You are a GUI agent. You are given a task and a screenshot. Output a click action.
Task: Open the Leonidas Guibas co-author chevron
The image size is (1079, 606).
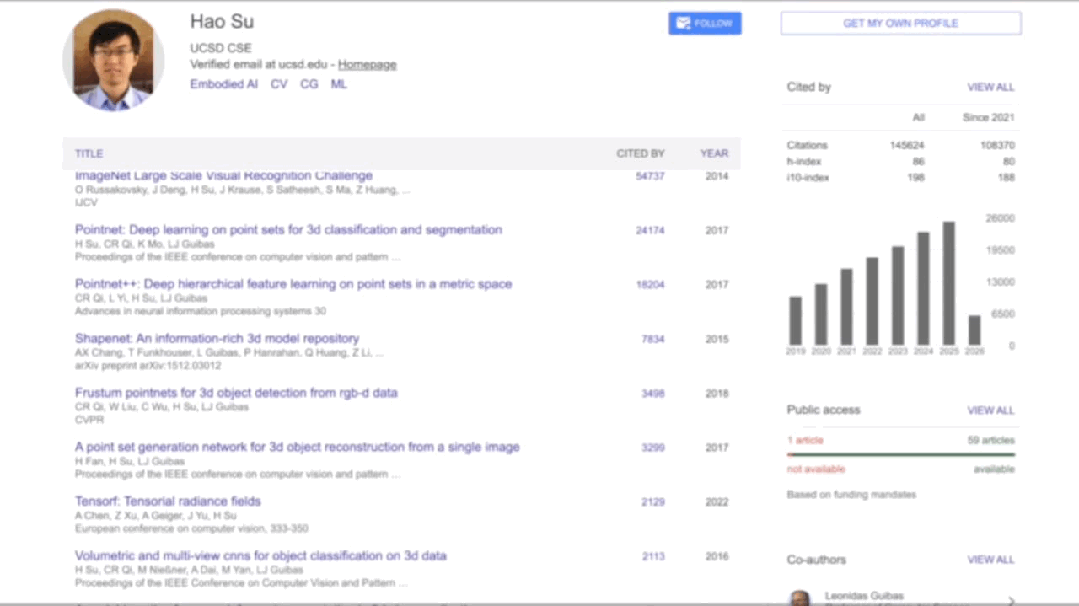pyautogui.click(x=1011, y=600)
